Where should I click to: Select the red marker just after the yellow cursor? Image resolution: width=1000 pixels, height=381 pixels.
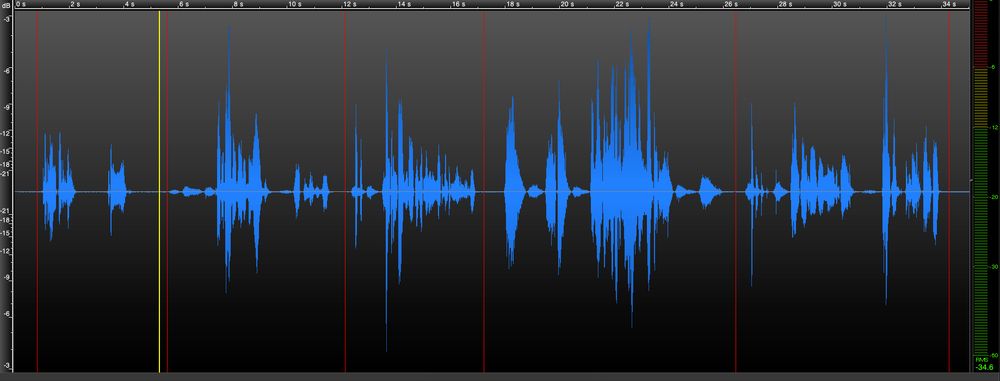tap(167, 191)
